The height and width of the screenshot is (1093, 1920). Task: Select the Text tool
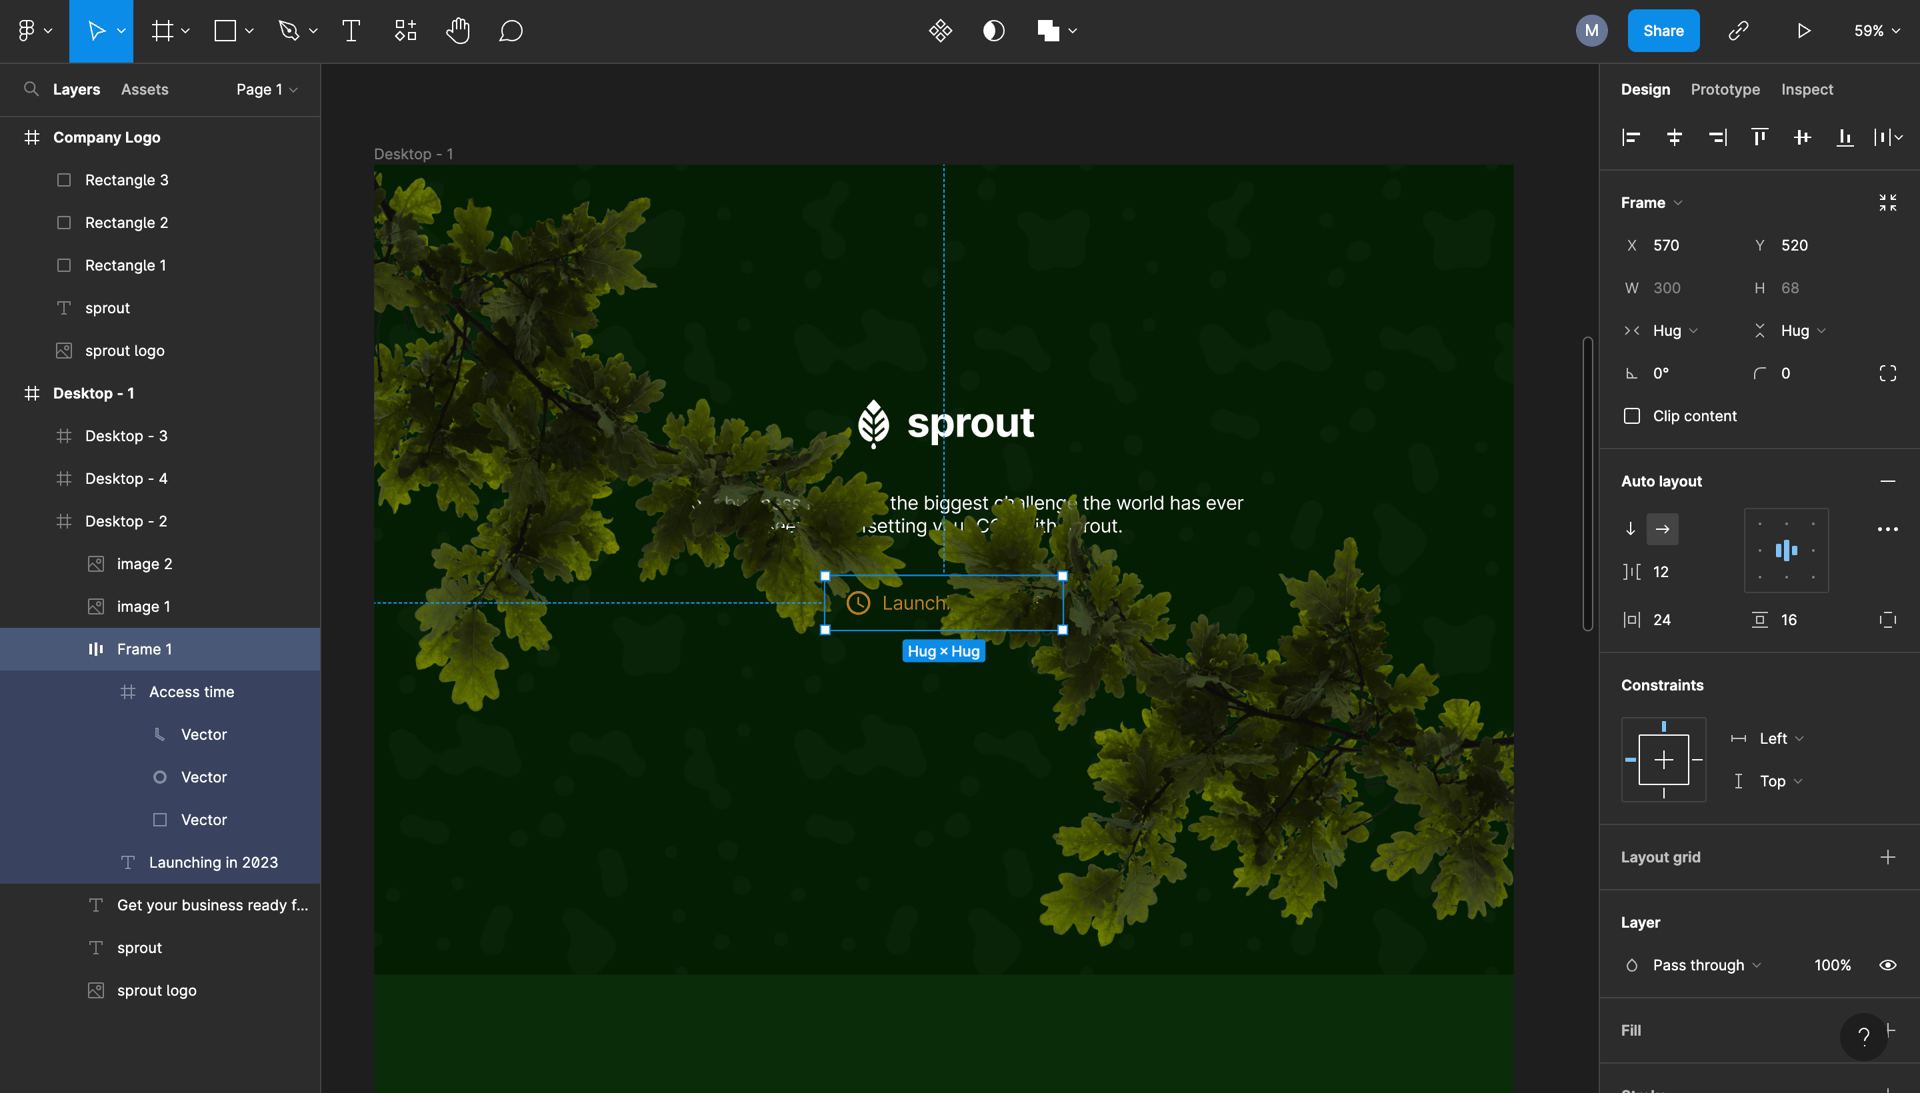pos(351,31)
